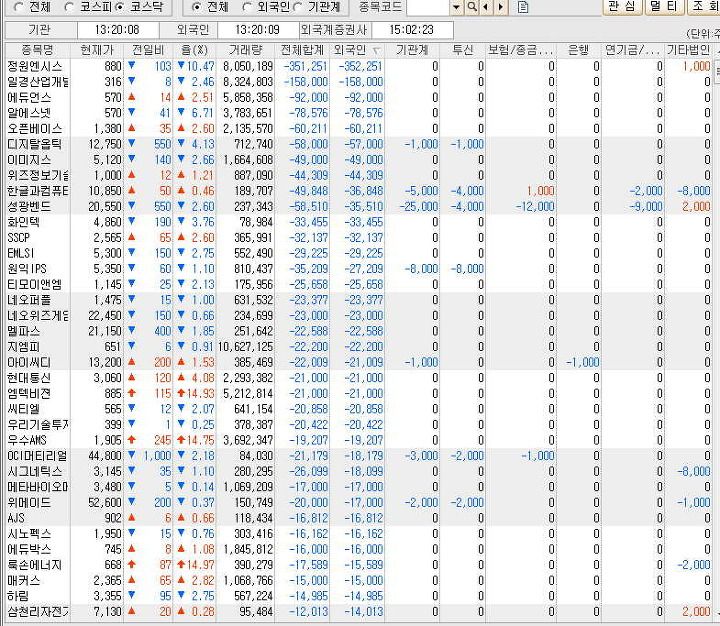This screenshot has height=626, width=720.
Task: Select the OCI머티리얼 stock row
Action: tap(359, 456)
